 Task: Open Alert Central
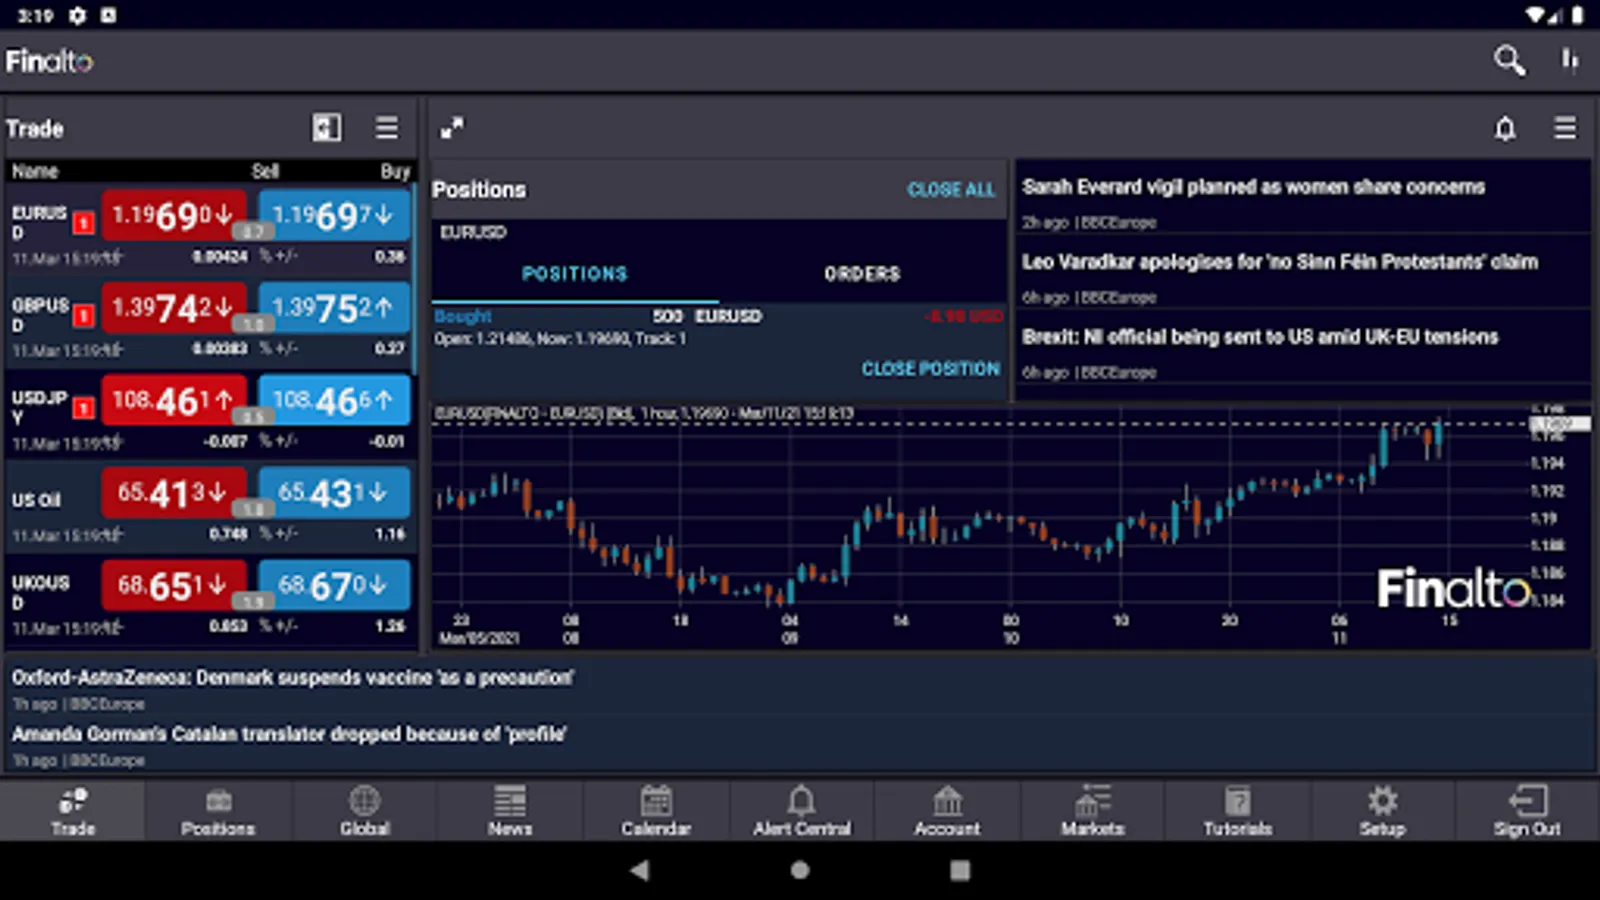[802, 811]
